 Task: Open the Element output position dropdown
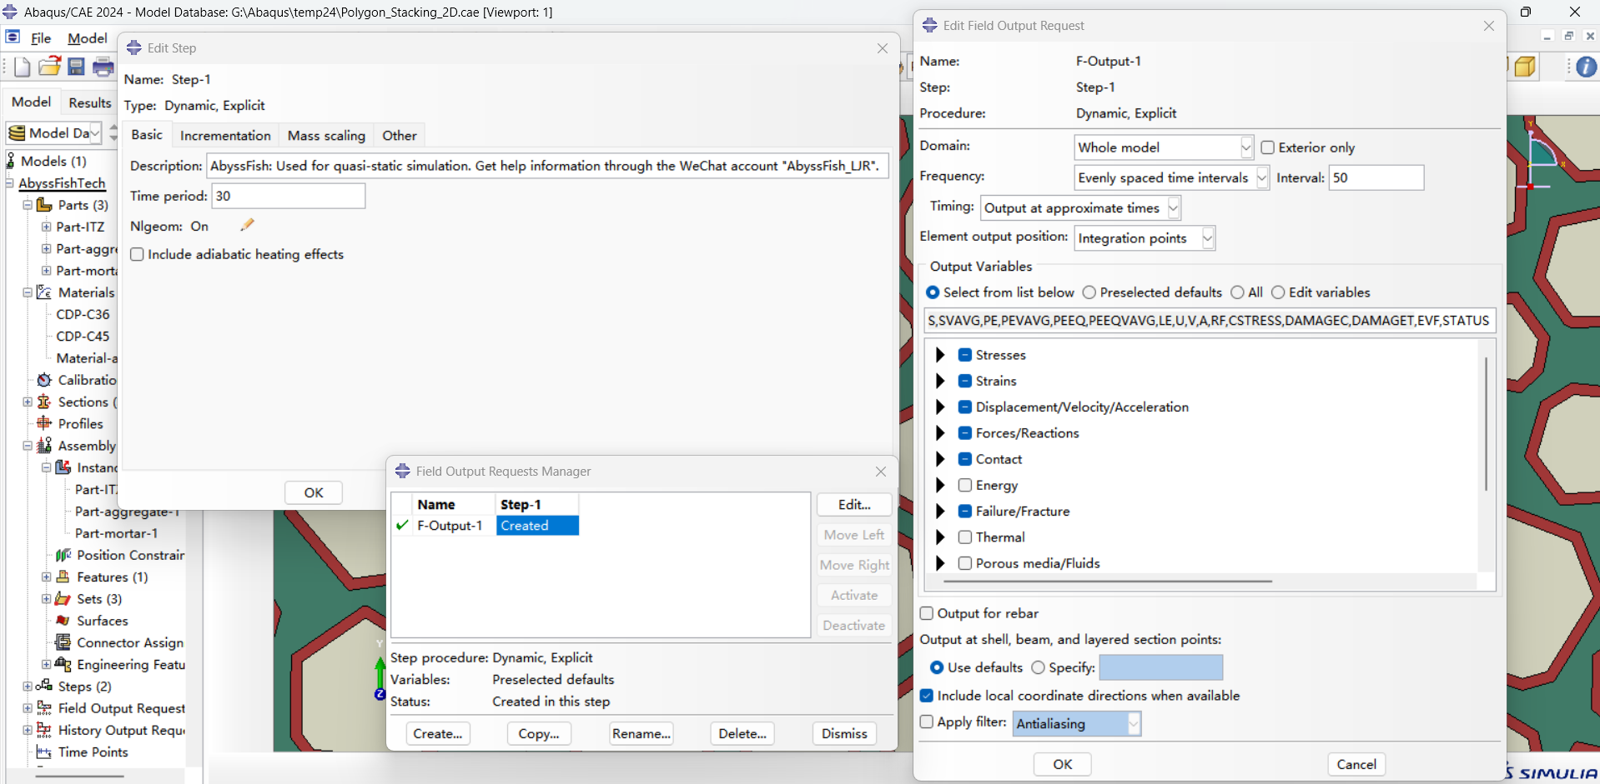pos(1144,238)
